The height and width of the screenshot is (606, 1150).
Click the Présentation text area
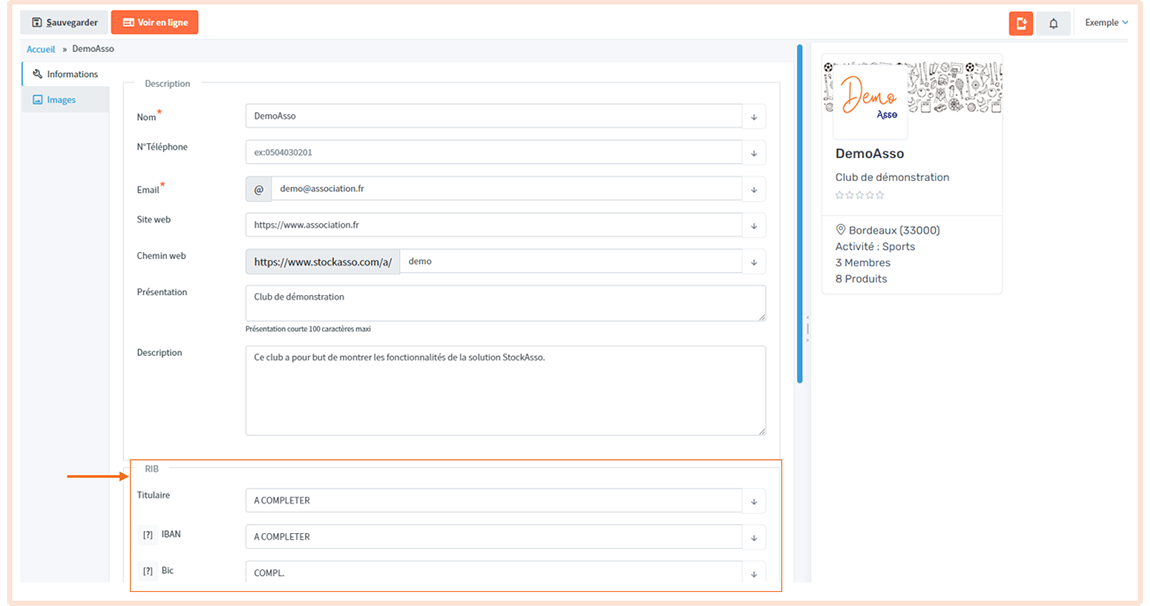click(x=505, y=303)
